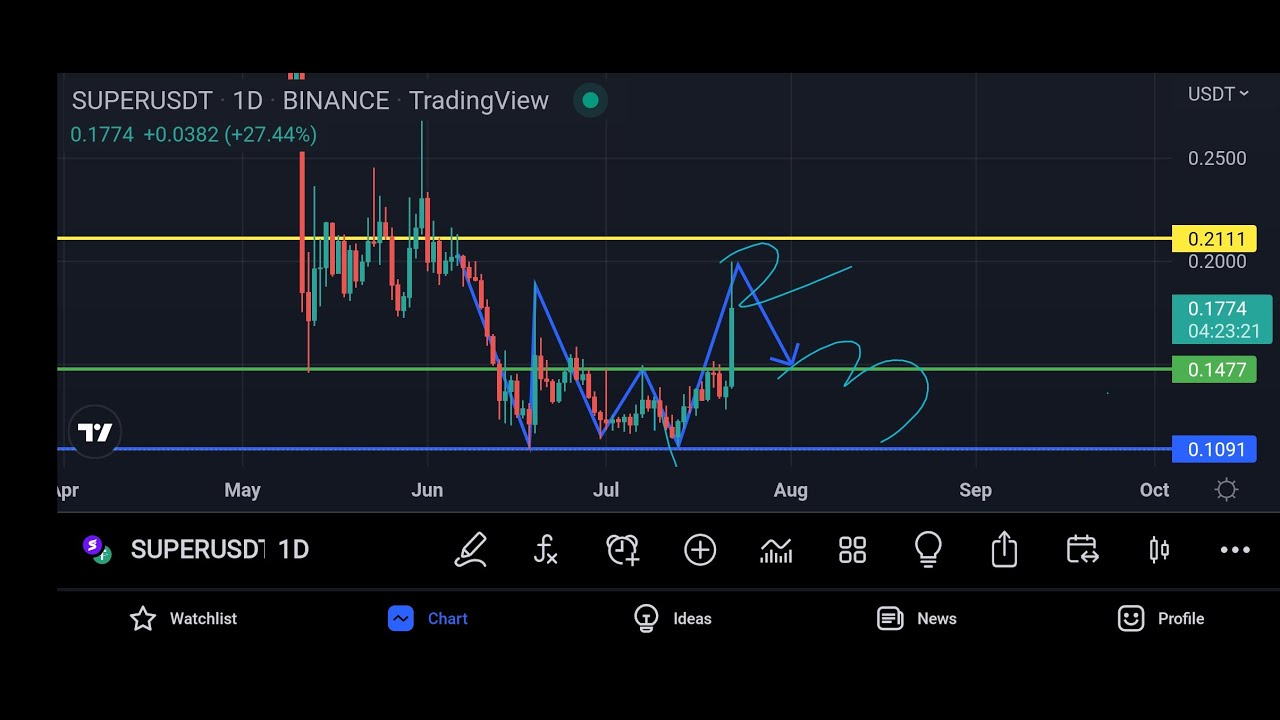Open the layout grid squares icon

pos(852,550)
